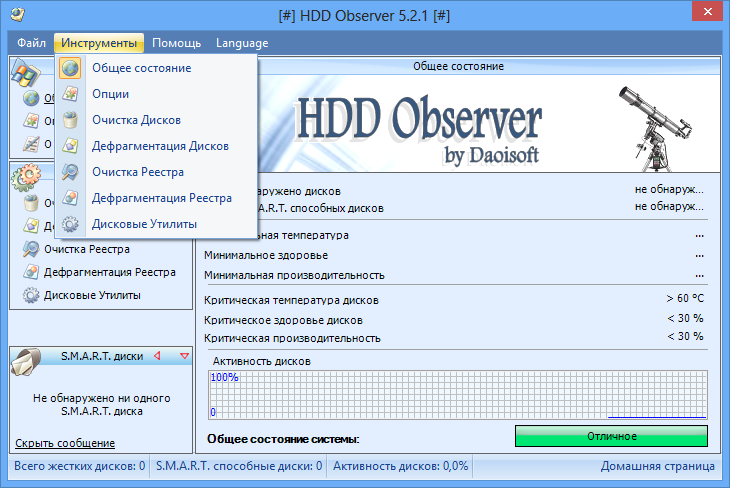
Task: Open Очистка Реестра in sidebar
Action: [x=87, y=249]
